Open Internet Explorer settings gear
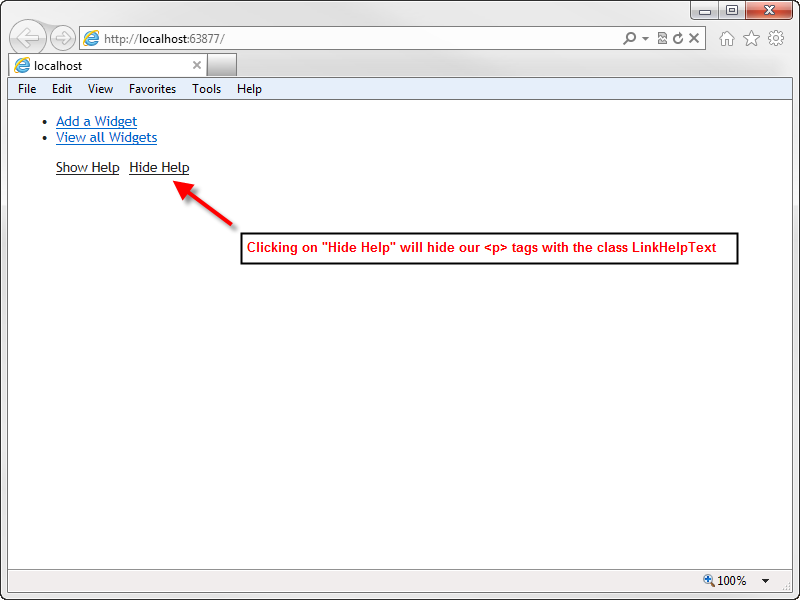The height and width of the screenshot is (600, 800). click(x=776, y=38)
